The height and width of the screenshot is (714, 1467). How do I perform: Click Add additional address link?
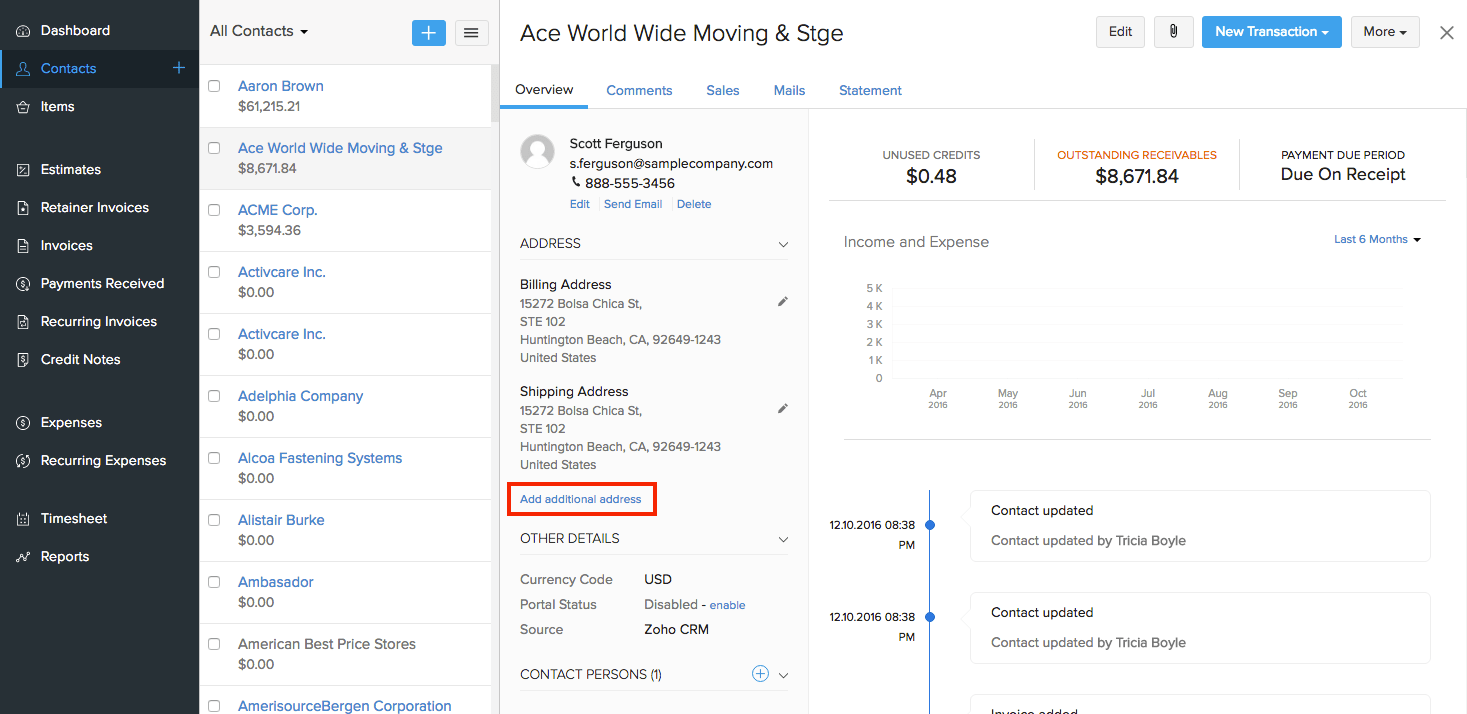click(581, 499)
